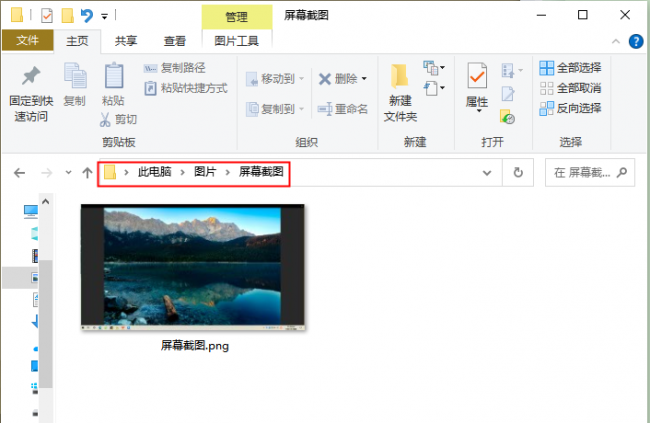
Task: Click Select all (全部选择)
Action: [x=570, y=68]
